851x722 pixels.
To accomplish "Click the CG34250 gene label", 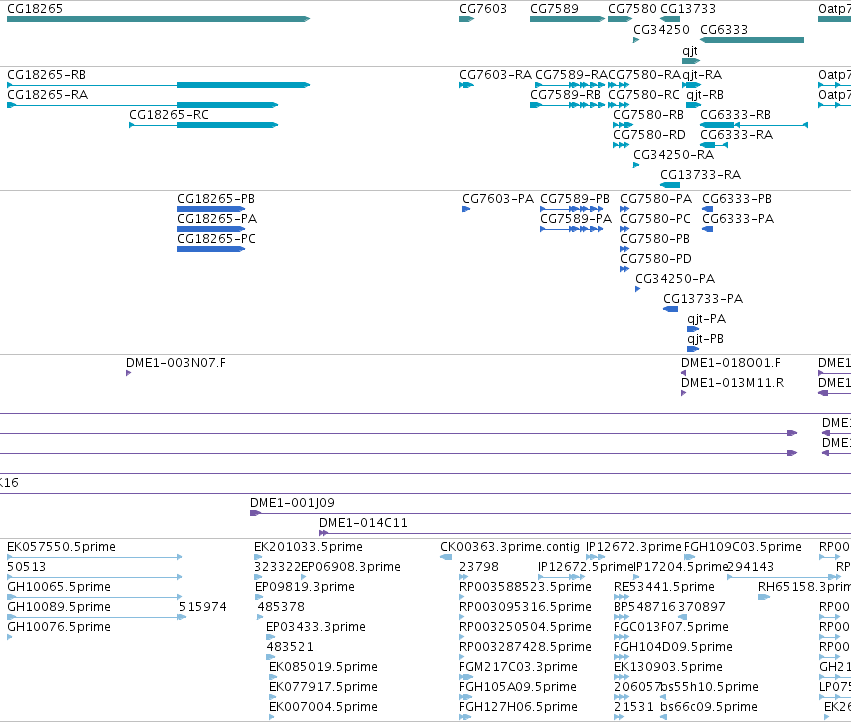I will click(662, 29).
